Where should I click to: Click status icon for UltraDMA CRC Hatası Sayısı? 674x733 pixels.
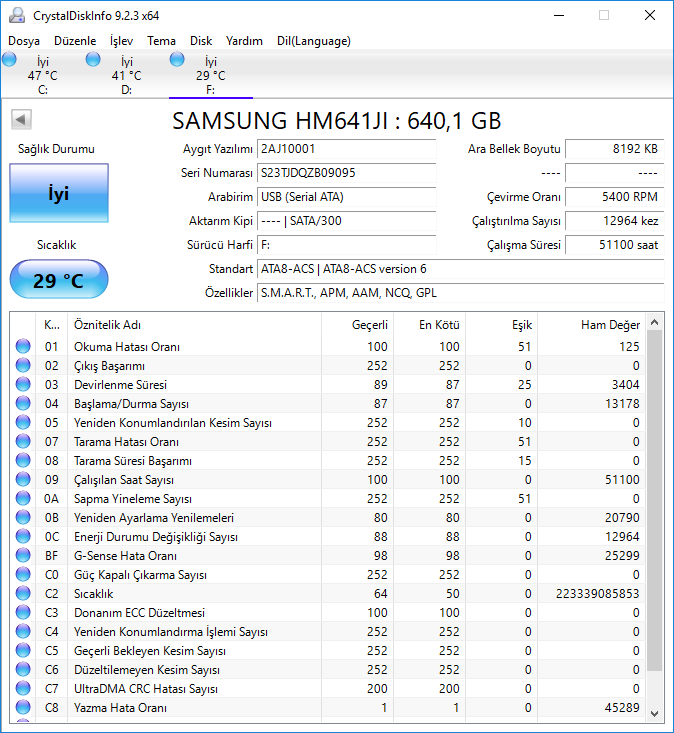(23, 689)
